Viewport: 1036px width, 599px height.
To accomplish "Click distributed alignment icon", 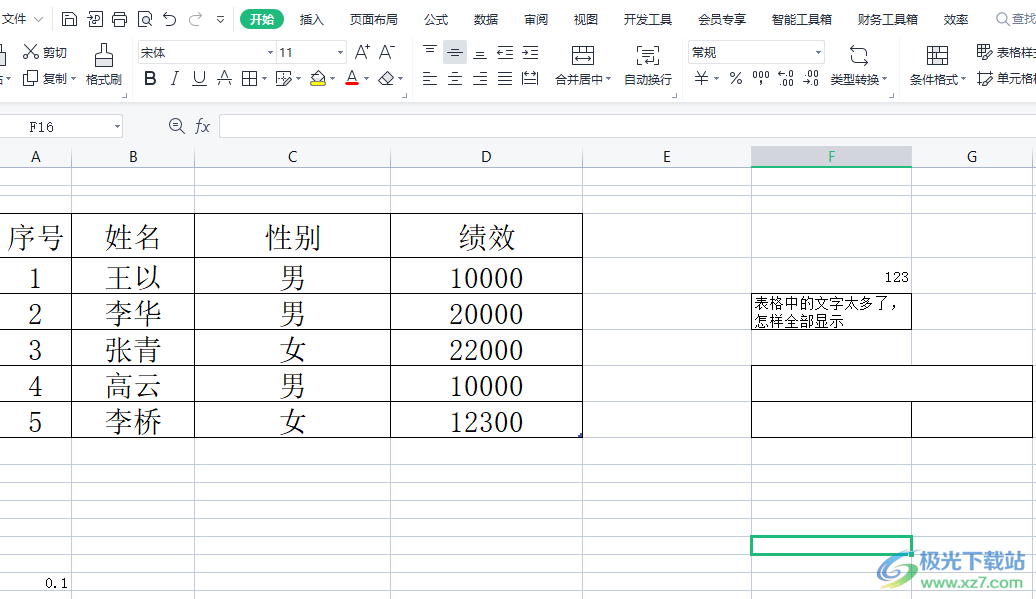I will click(530, 79).
